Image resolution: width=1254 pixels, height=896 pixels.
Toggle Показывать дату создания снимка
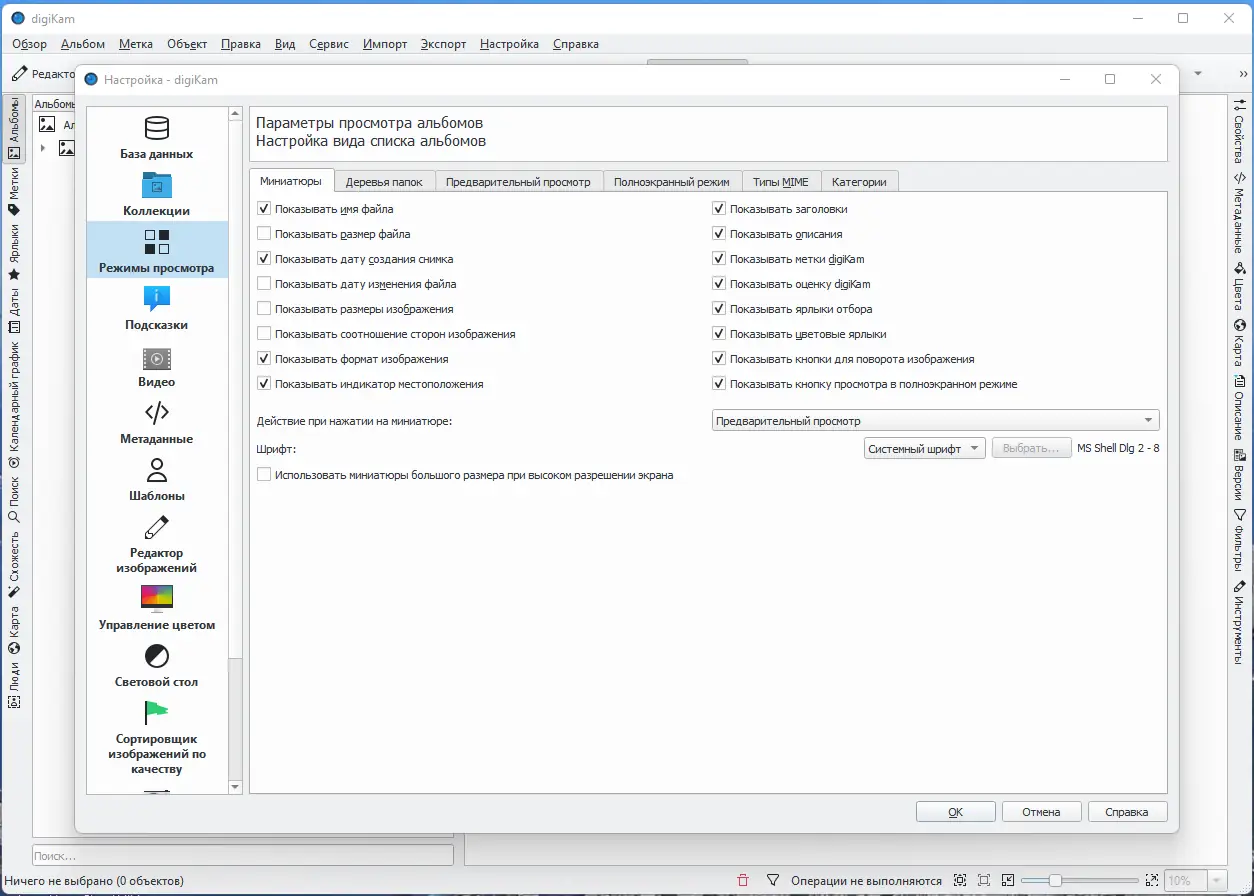264,259
